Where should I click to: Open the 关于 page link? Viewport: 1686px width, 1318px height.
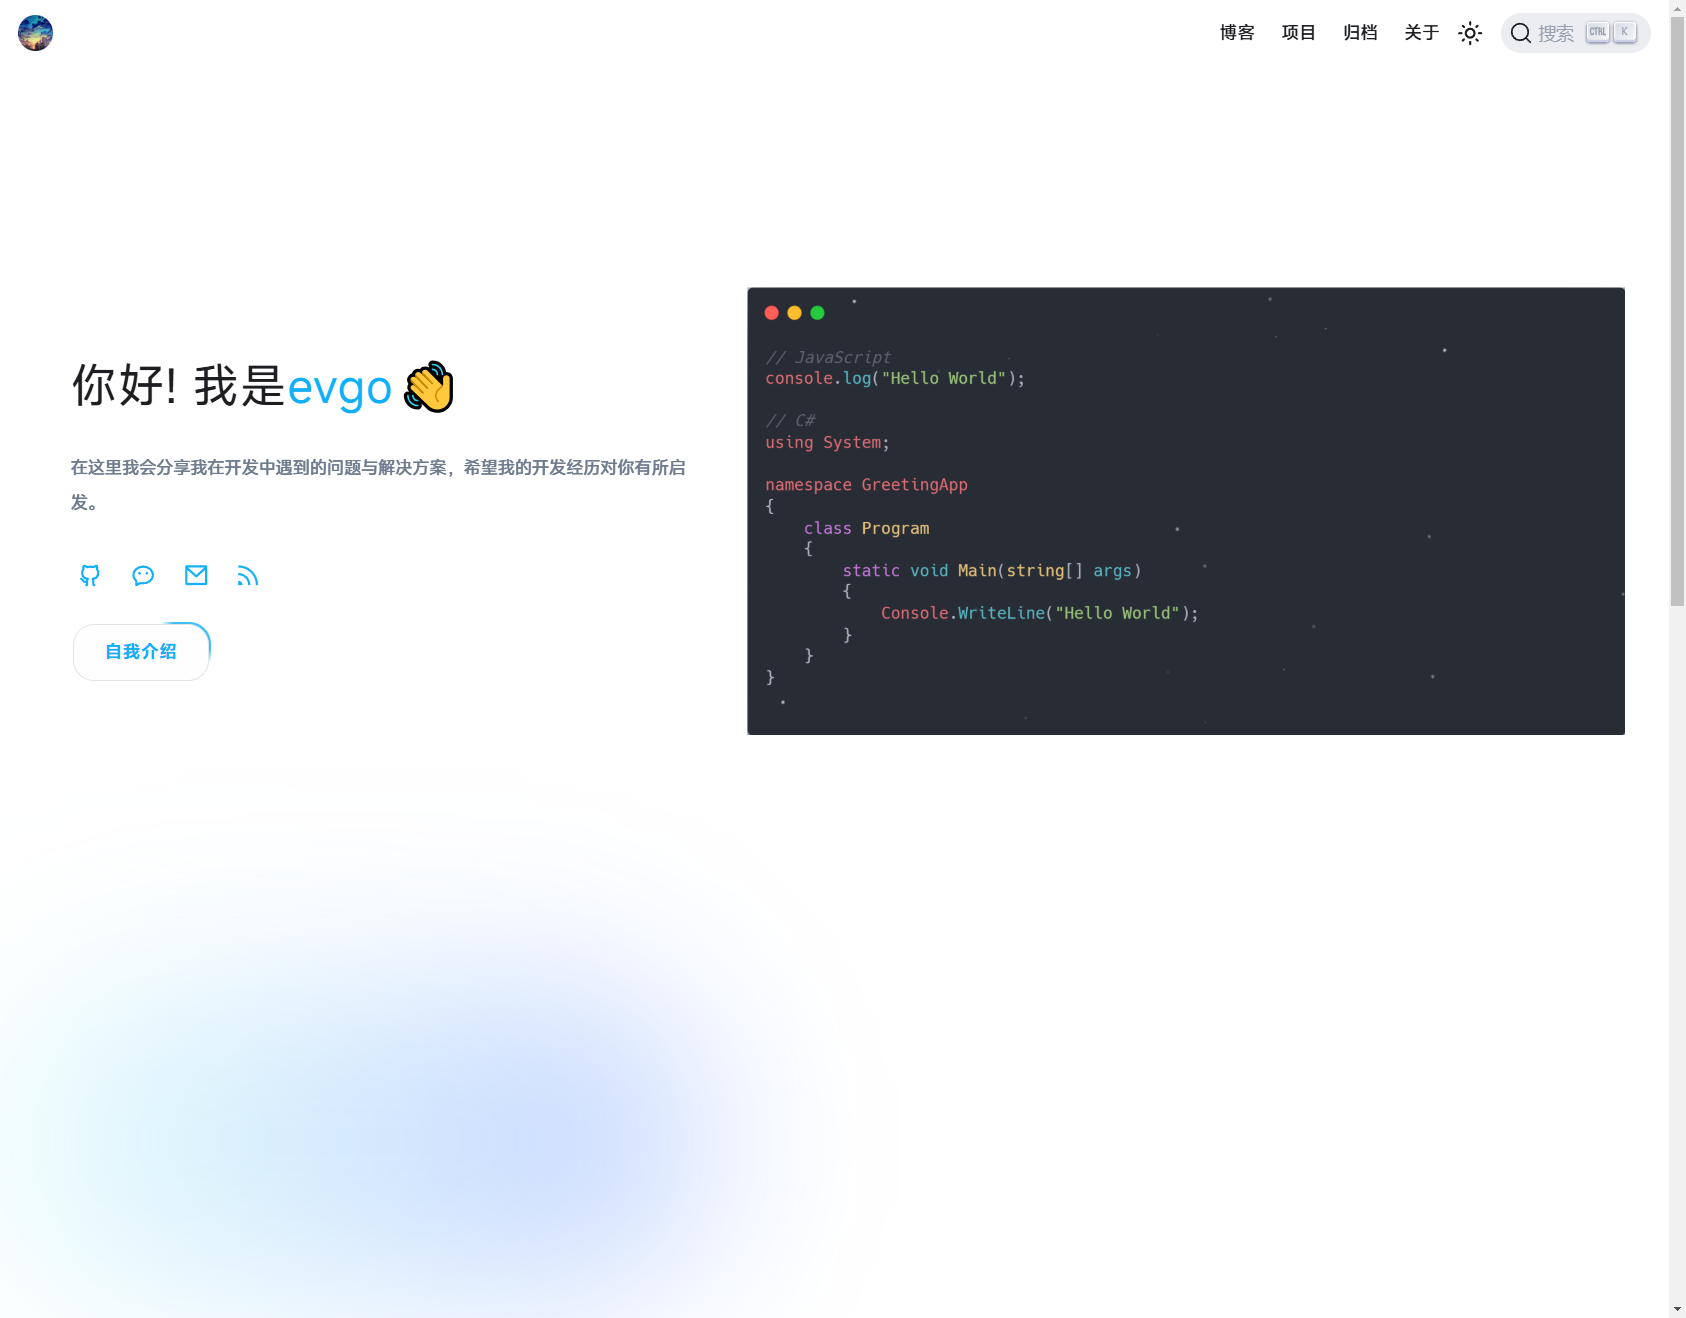click(1421, 33)
